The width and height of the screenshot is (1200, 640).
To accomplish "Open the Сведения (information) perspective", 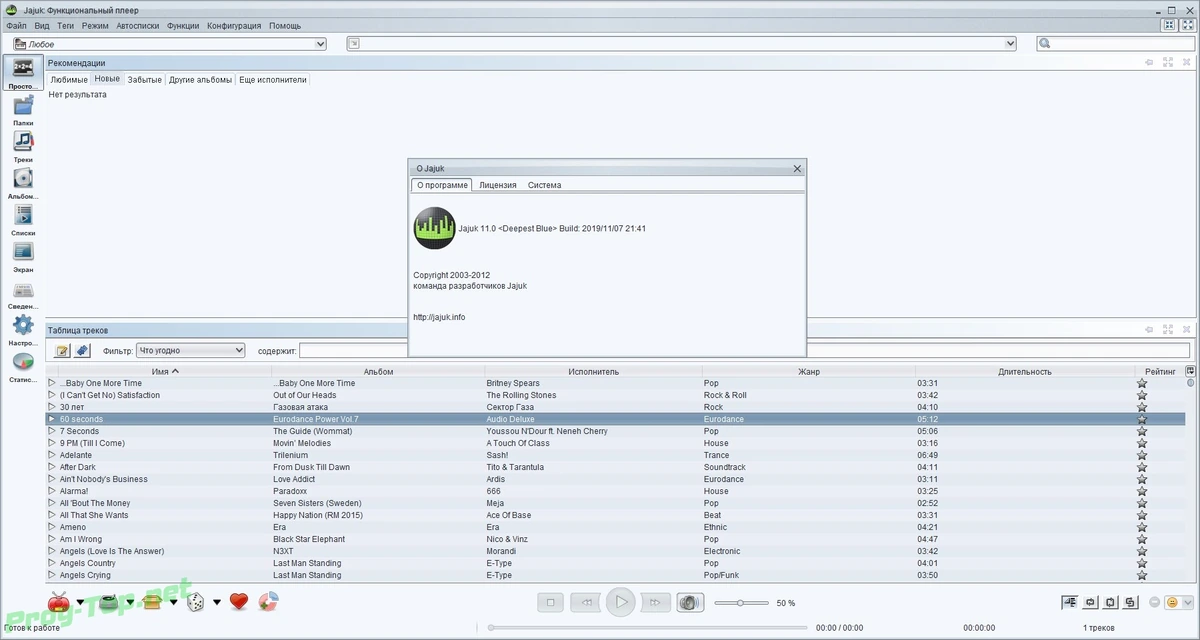I will (23, 290).
